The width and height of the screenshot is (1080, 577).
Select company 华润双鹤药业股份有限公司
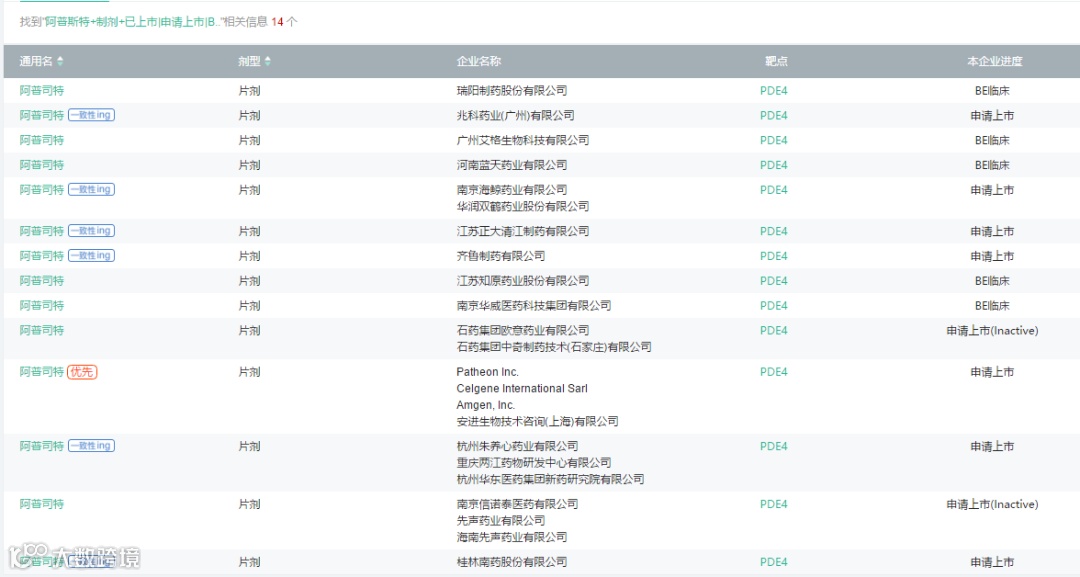click(x=523, y=206)
